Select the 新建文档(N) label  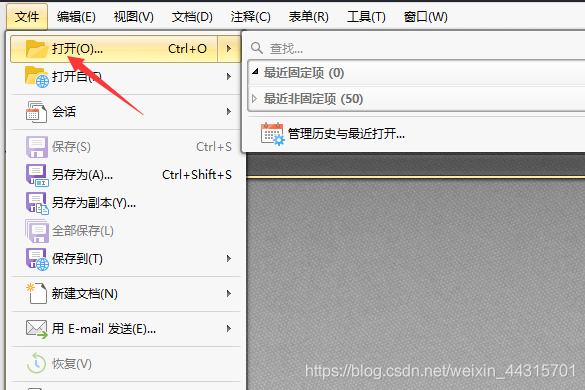click(x=85, y=294)
